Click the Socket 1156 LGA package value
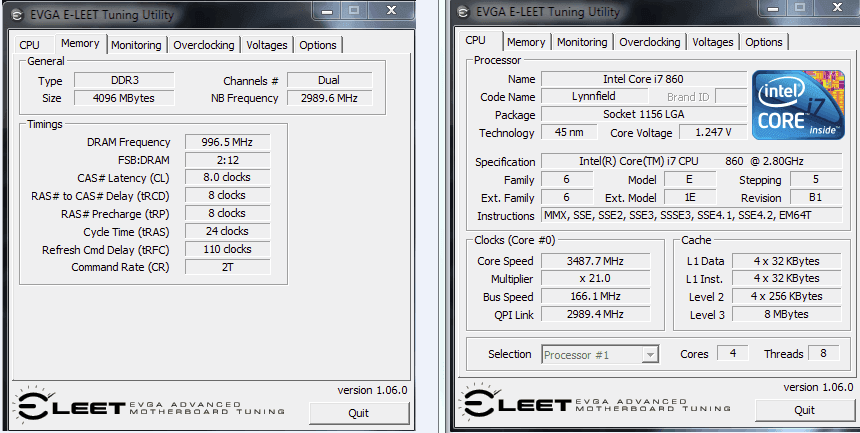Screen dimensions: 860x433 644,114
